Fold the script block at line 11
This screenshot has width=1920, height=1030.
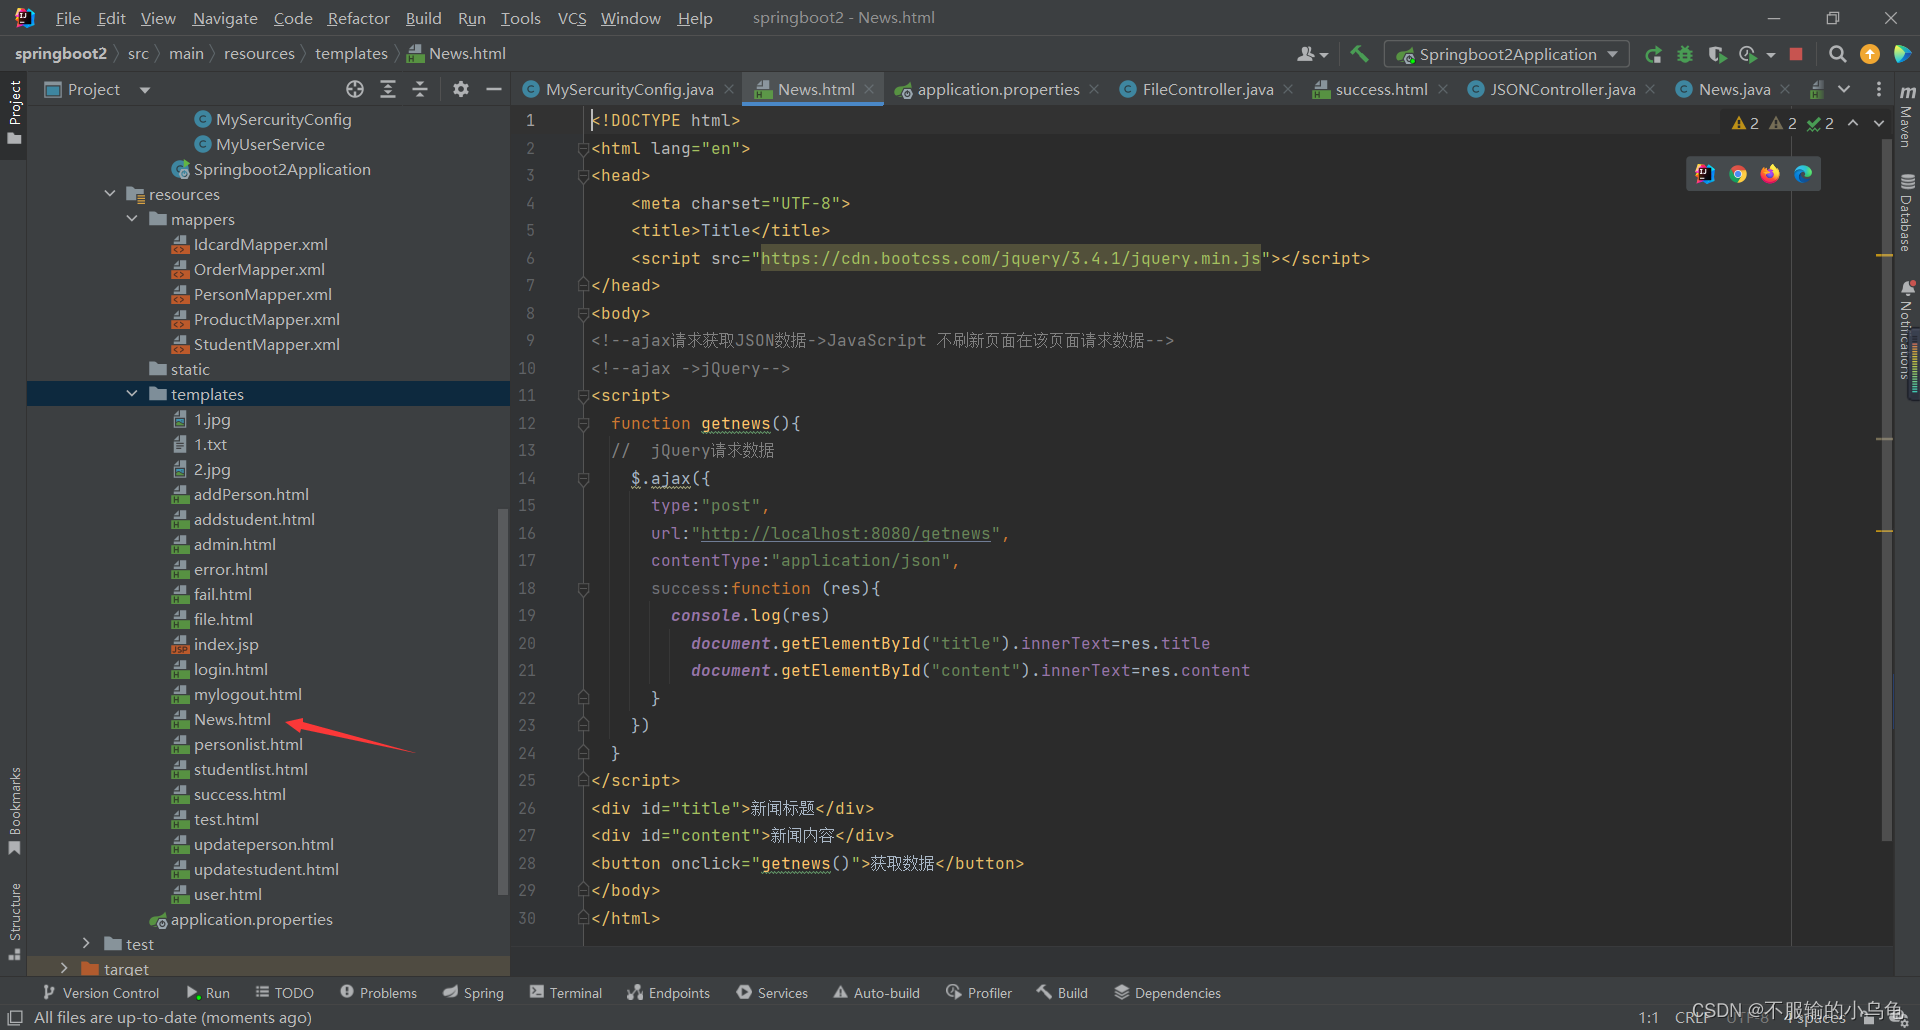tap(583, 396)
